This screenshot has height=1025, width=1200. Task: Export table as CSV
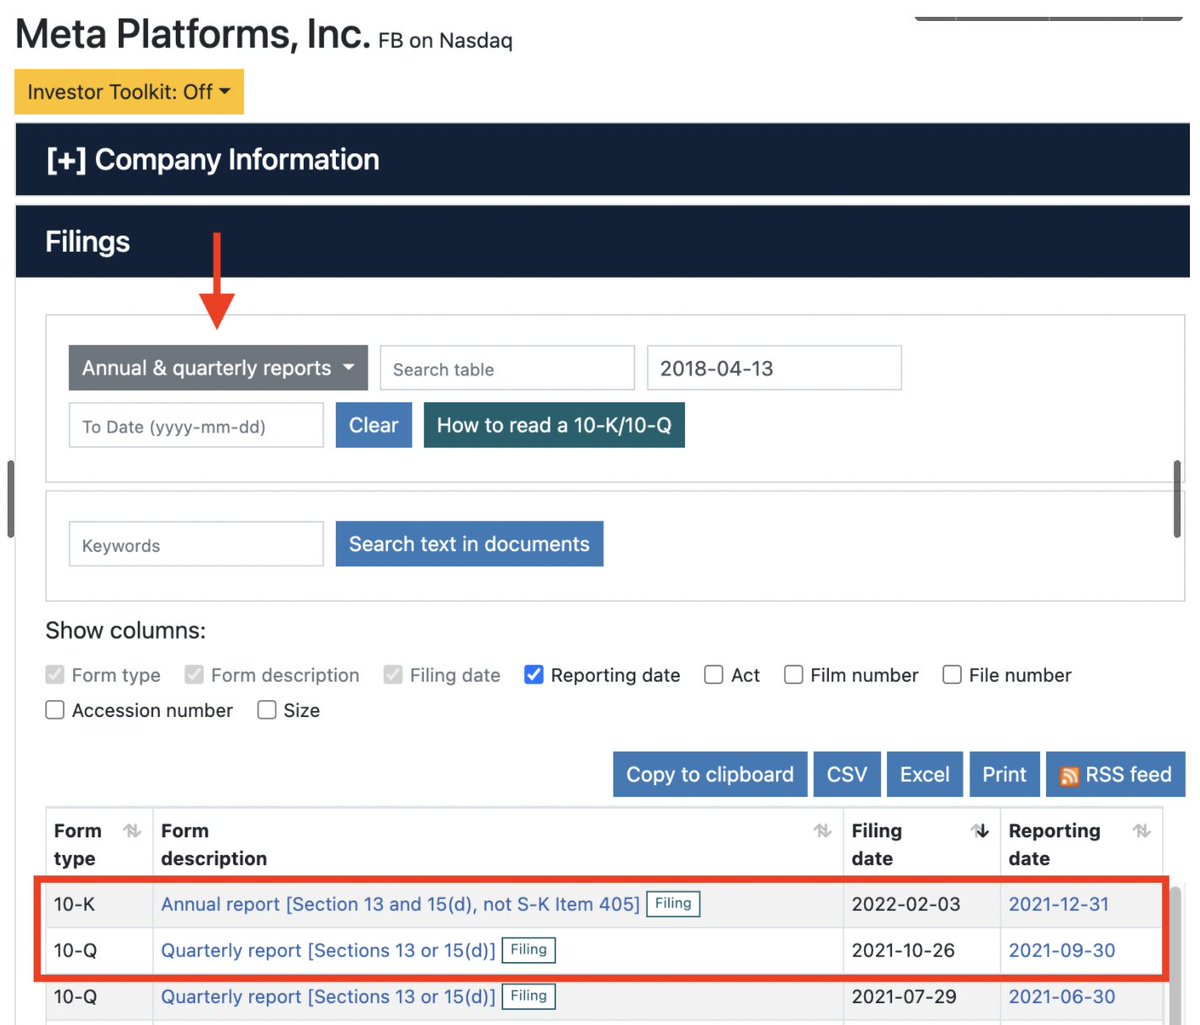847,775
